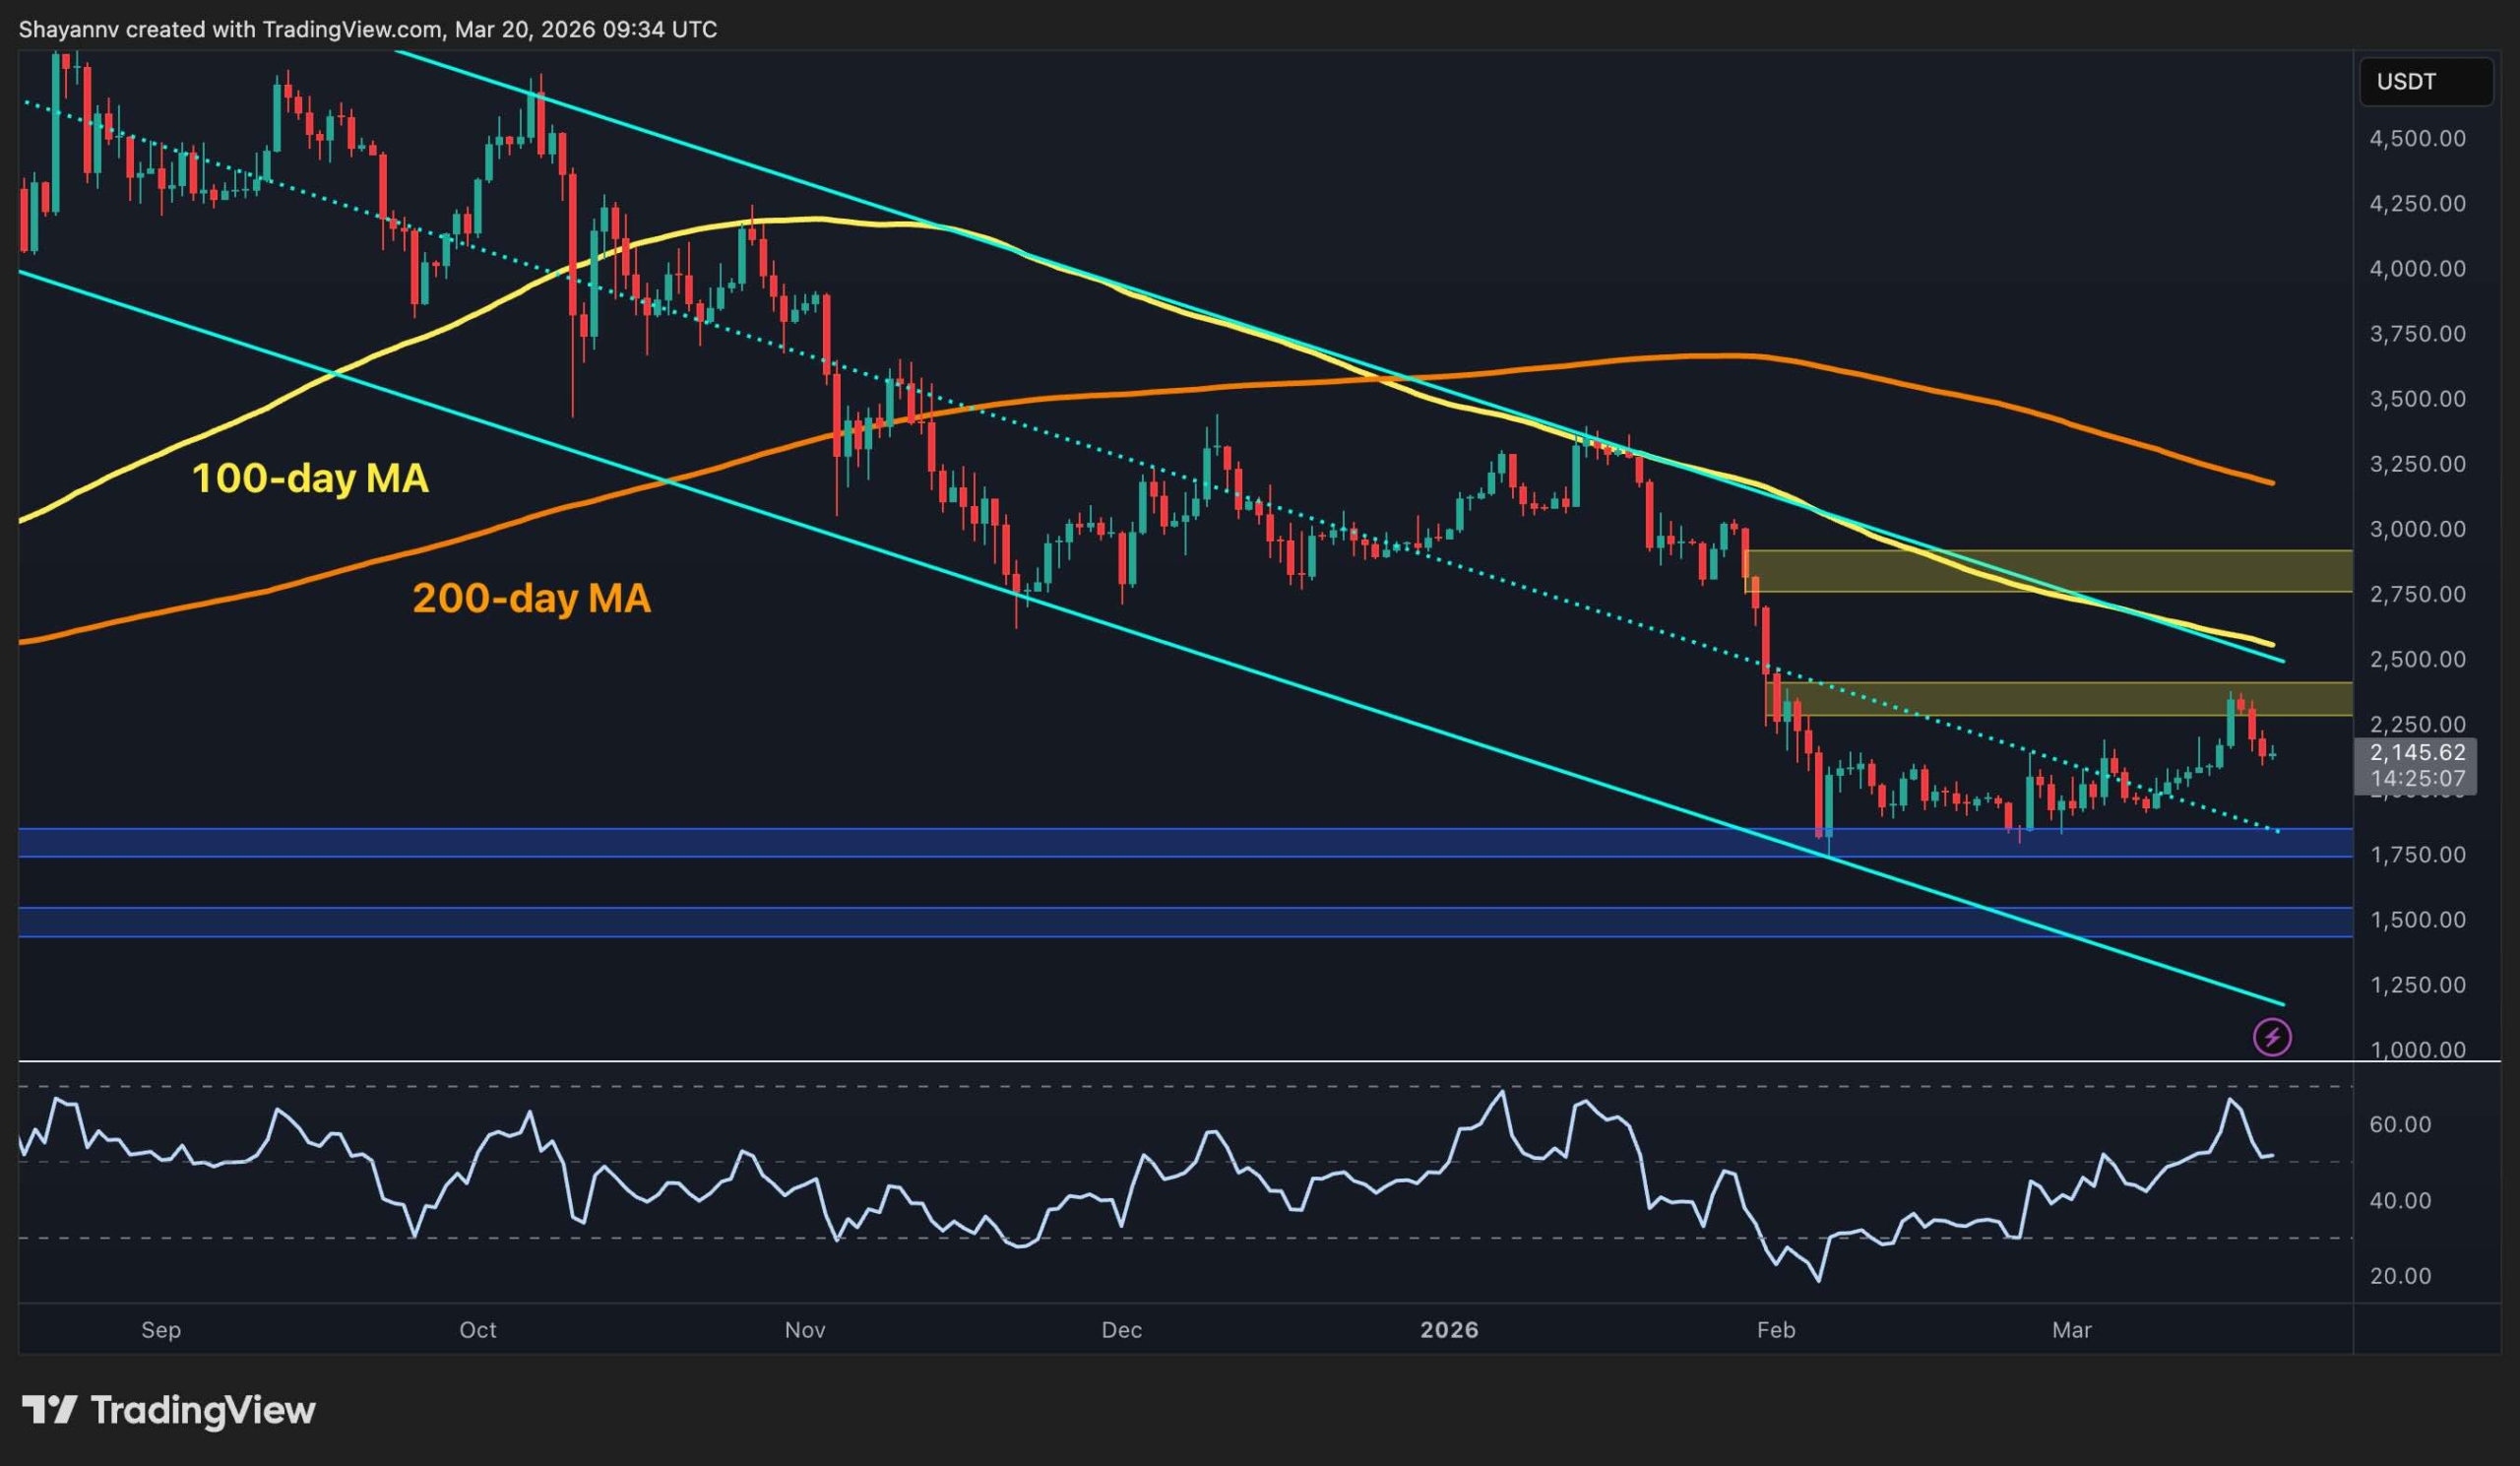2520x1466 pixels.
Task: Select the USDT badge in top-right corner
Action: tap(2428, 82)
